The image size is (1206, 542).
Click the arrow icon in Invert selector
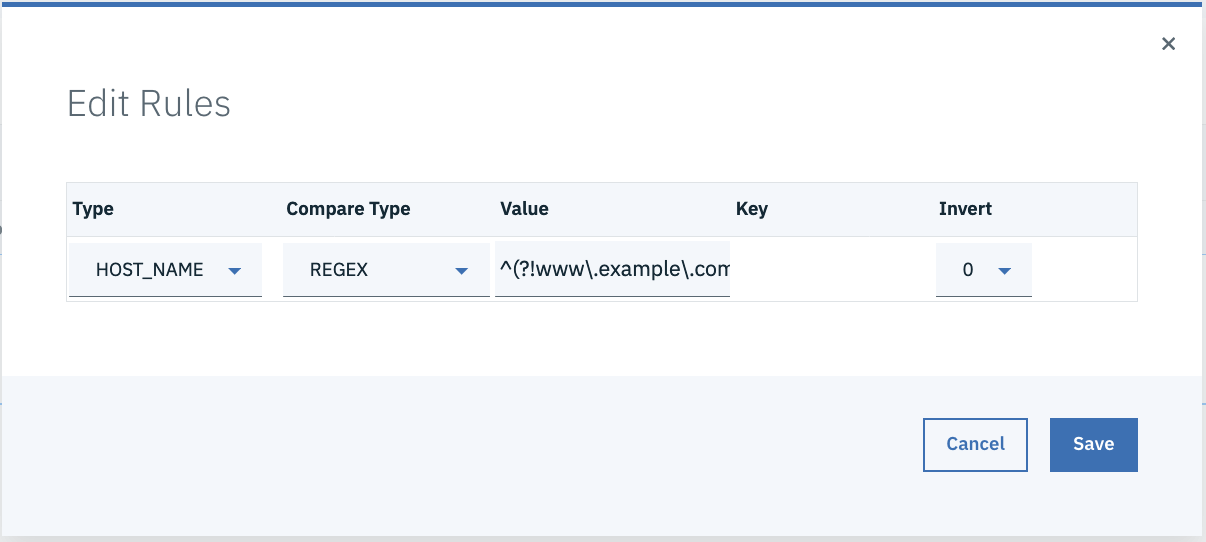point(1004,271)
